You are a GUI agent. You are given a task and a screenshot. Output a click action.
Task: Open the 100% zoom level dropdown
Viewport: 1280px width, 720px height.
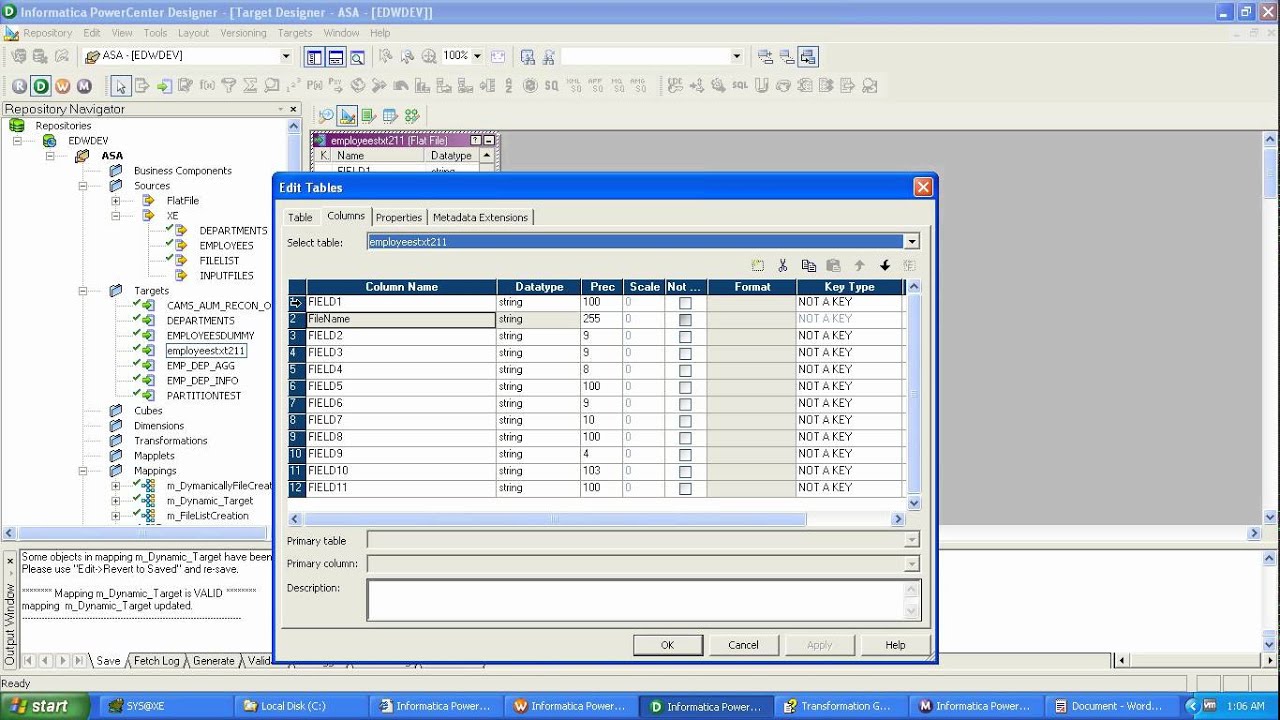click(x=477, y=56)
